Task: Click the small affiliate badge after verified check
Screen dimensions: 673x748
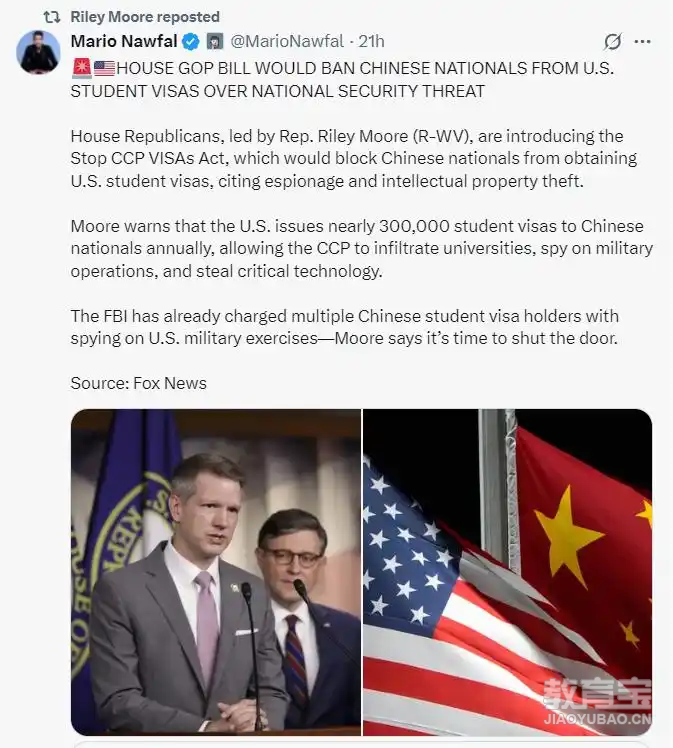Action: click(215, 42)
